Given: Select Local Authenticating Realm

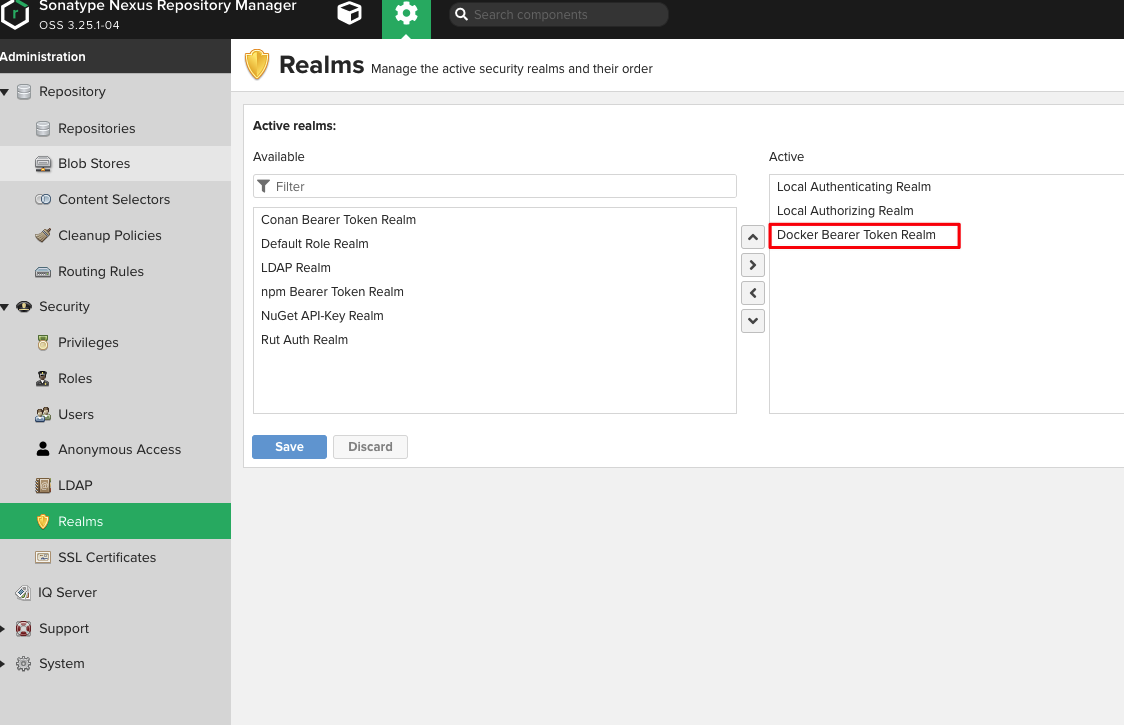Looking at the screenshot, I should click(x=947, y=187).
